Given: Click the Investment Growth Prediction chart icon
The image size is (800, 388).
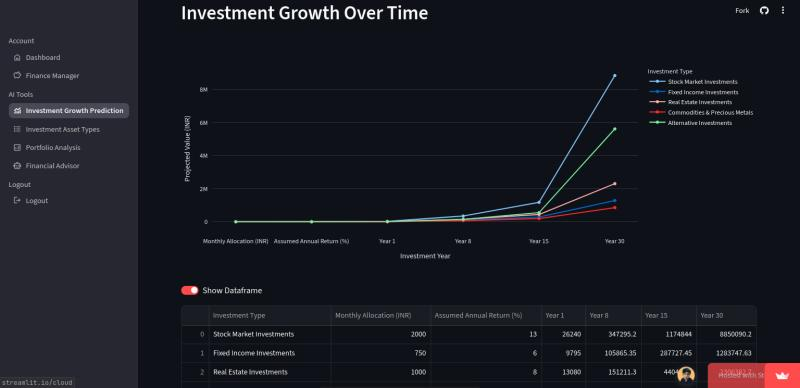Looking at the screenshot, I should (17, 111).
